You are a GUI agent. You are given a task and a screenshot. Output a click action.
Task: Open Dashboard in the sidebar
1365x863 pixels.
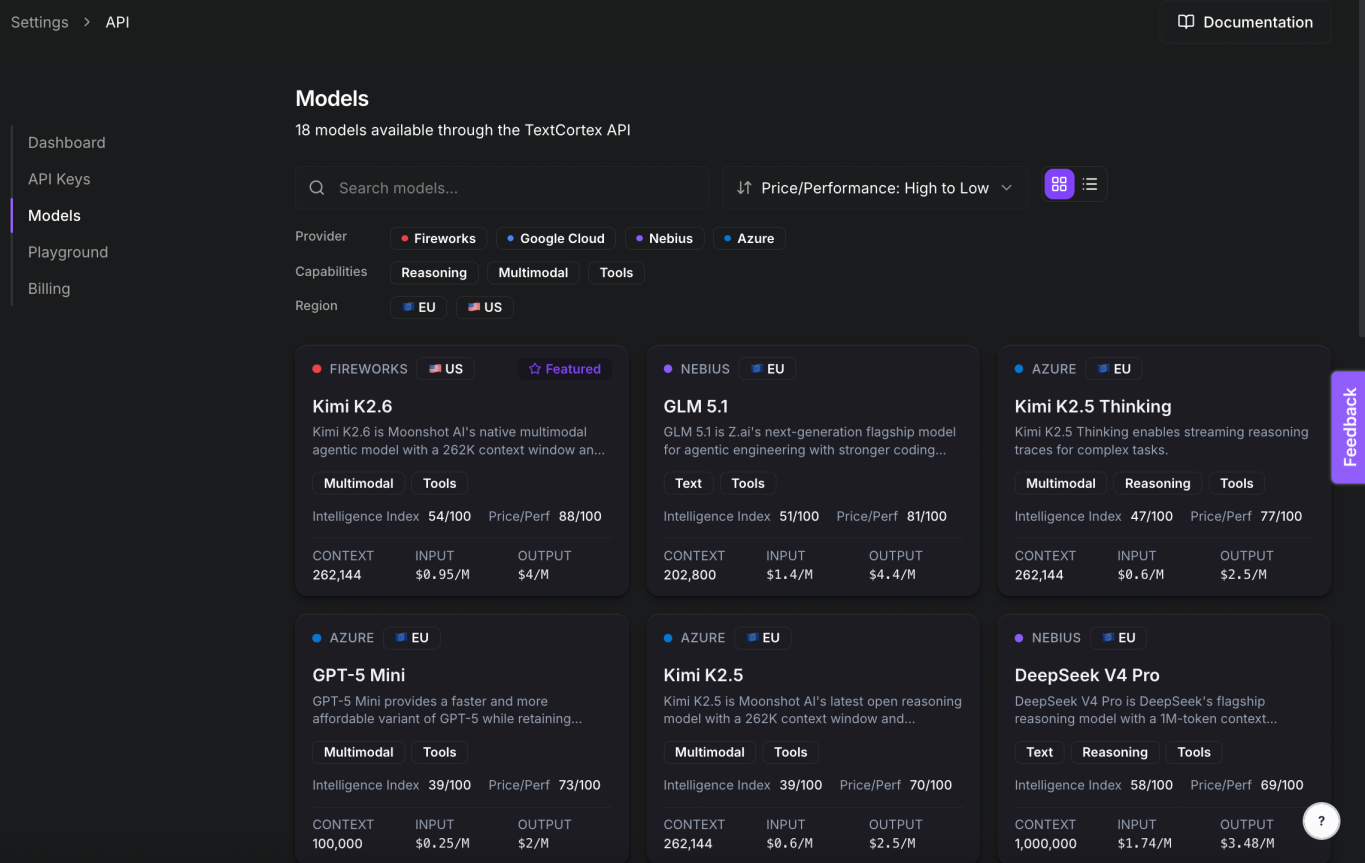coord(67,143)
